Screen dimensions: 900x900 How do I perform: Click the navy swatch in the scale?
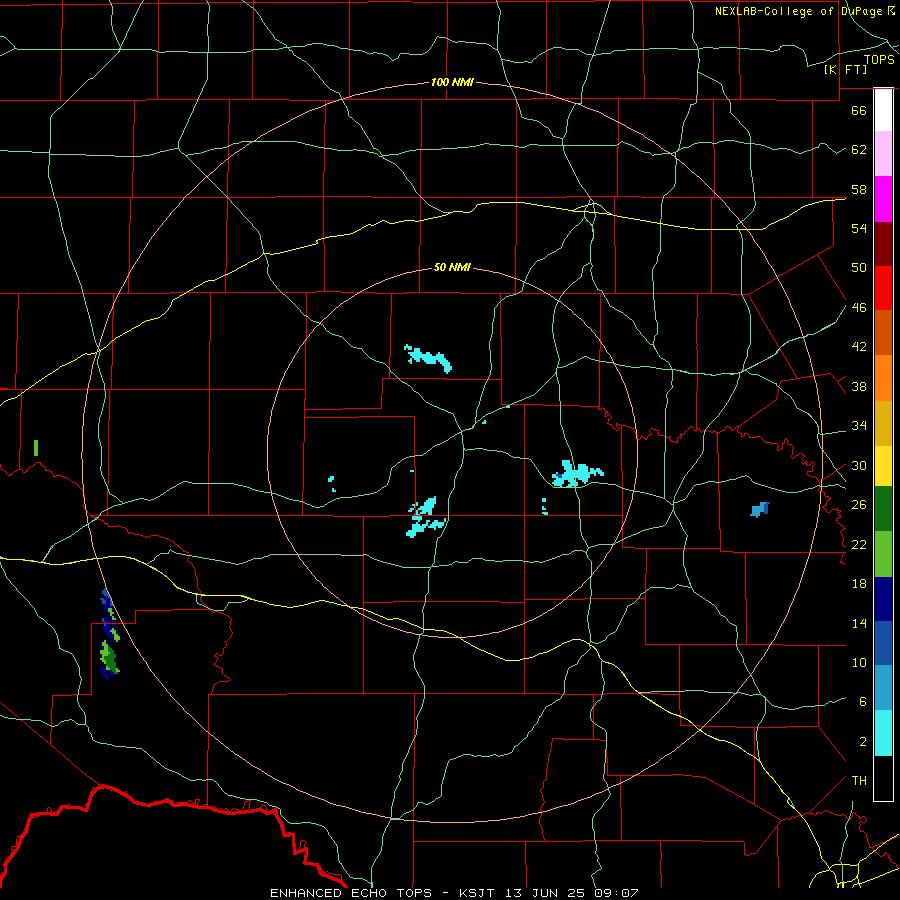tap(883, 599)
